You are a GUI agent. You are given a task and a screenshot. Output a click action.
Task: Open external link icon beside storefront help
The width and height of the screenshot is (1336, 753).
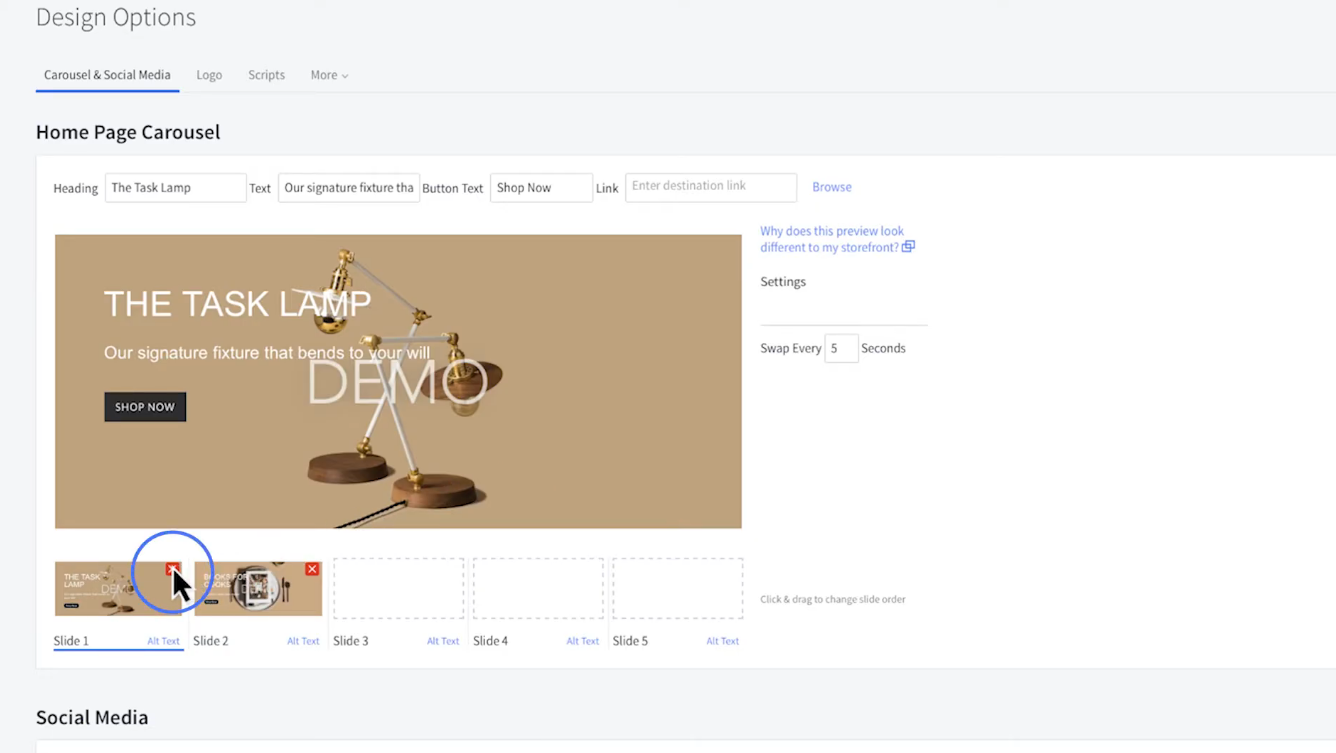click(x=908, y=247)
